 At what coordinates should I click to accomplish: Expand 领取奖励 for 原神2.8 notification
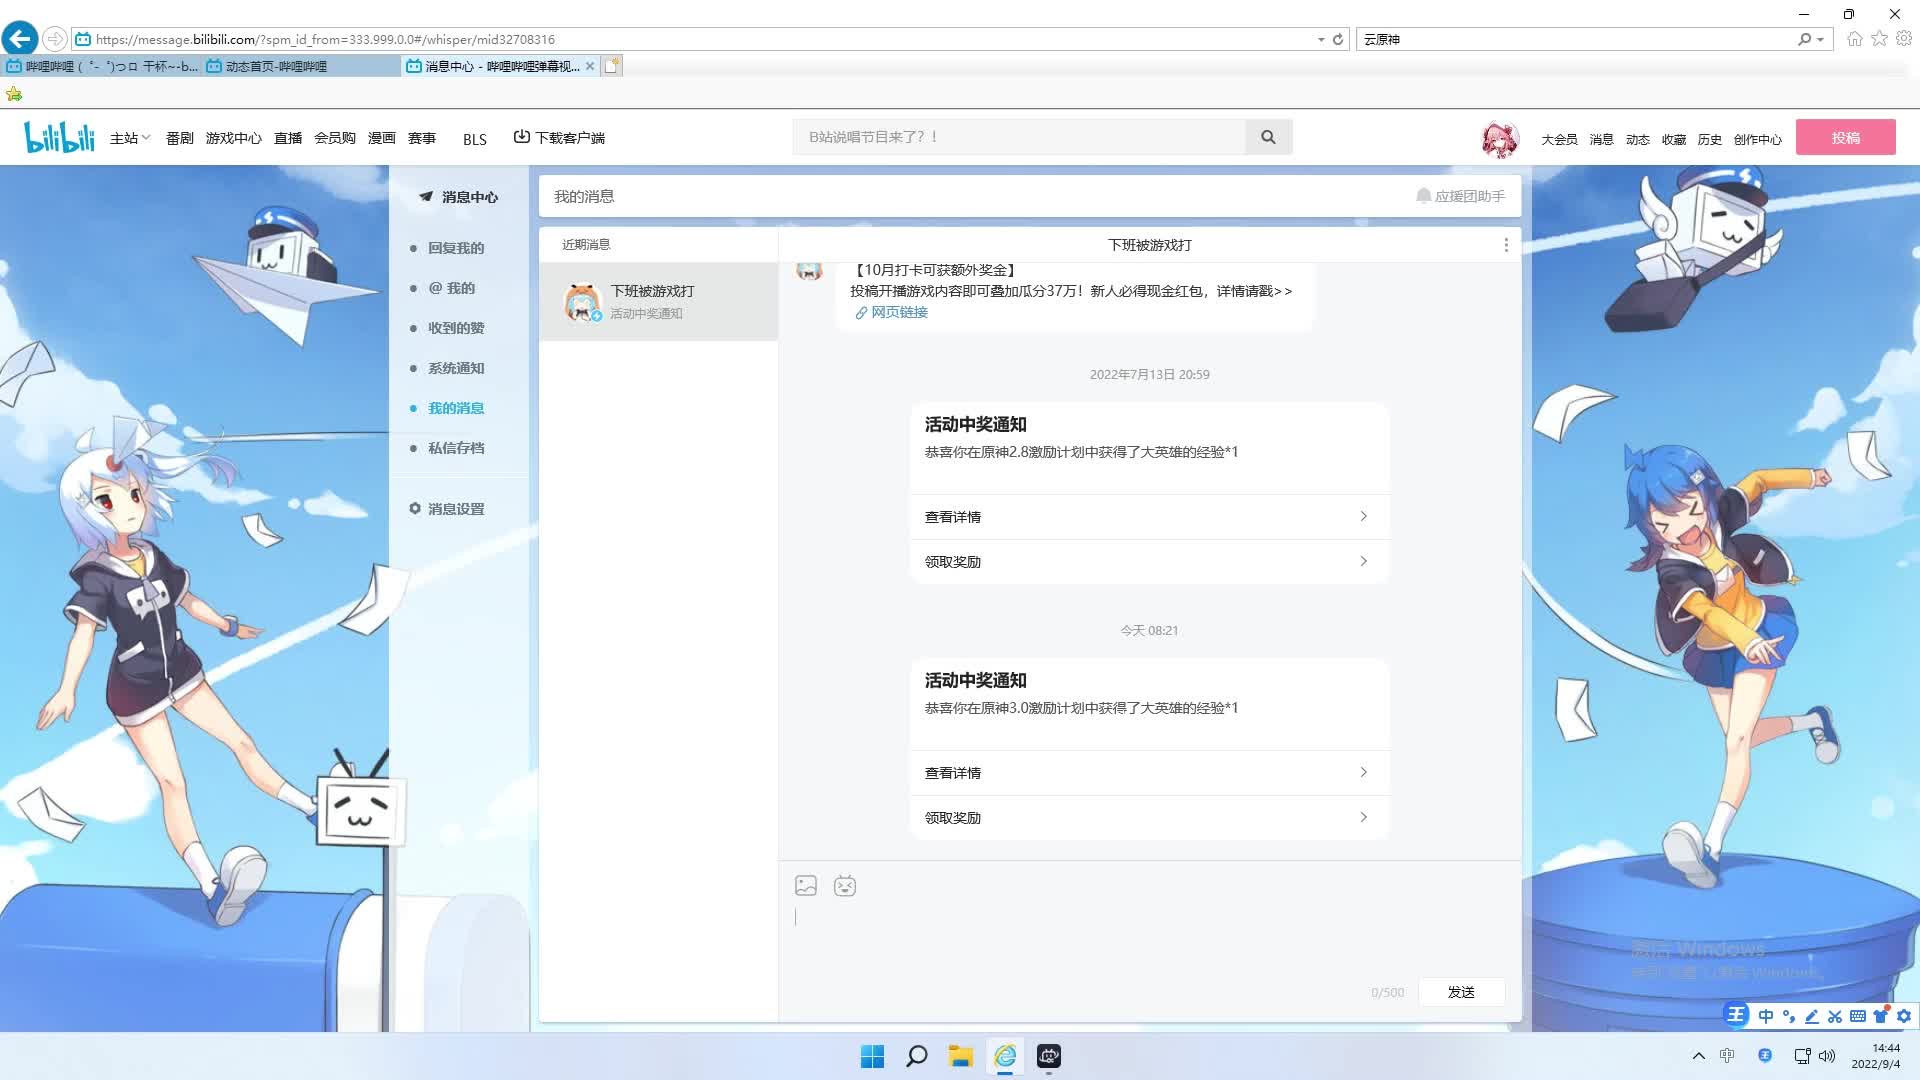coord(1149,562)
